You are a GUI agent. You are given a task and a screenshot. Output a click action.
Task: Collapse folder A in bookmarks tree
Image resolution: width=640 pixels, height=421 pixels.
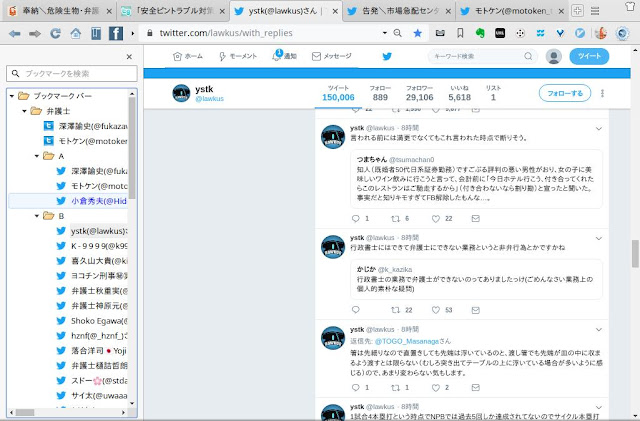click(37, 156)
